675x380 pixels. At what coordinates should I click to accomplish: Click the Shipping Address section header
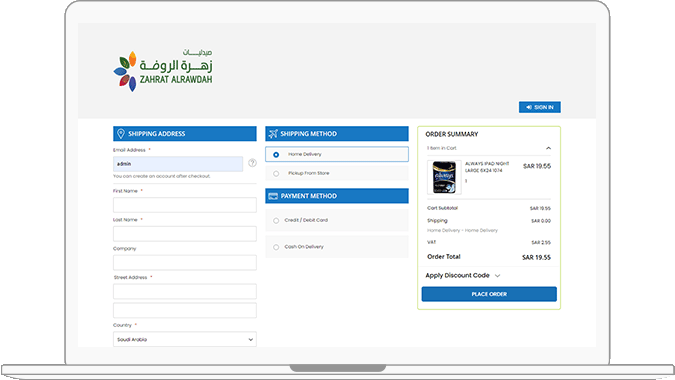coord(185,133)
